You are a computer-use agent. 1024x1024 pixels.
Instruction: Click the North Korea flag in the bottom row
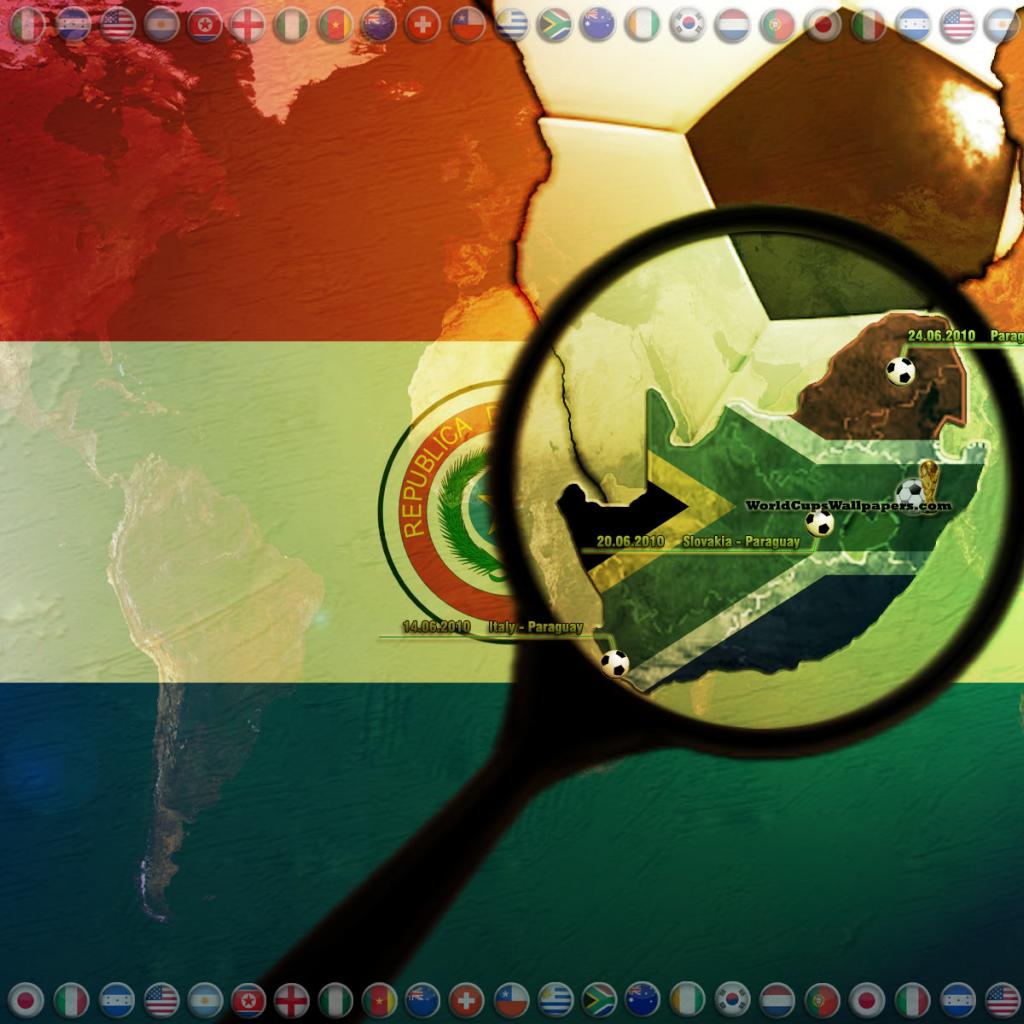pyautogui.click(x=248, y=999)
